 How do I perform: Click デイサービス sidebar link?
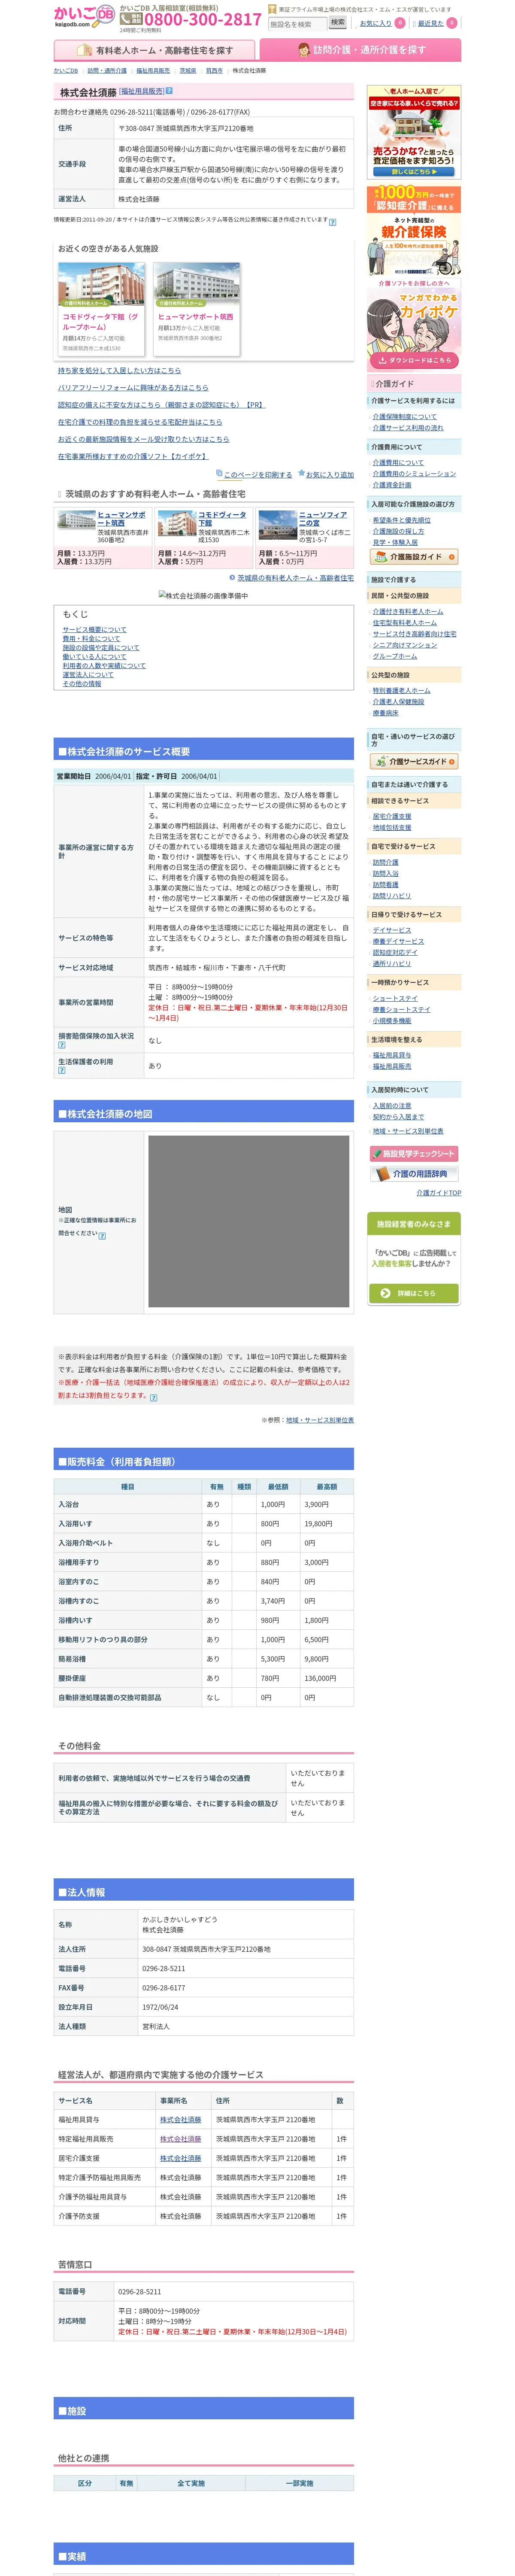coord(392,930)
